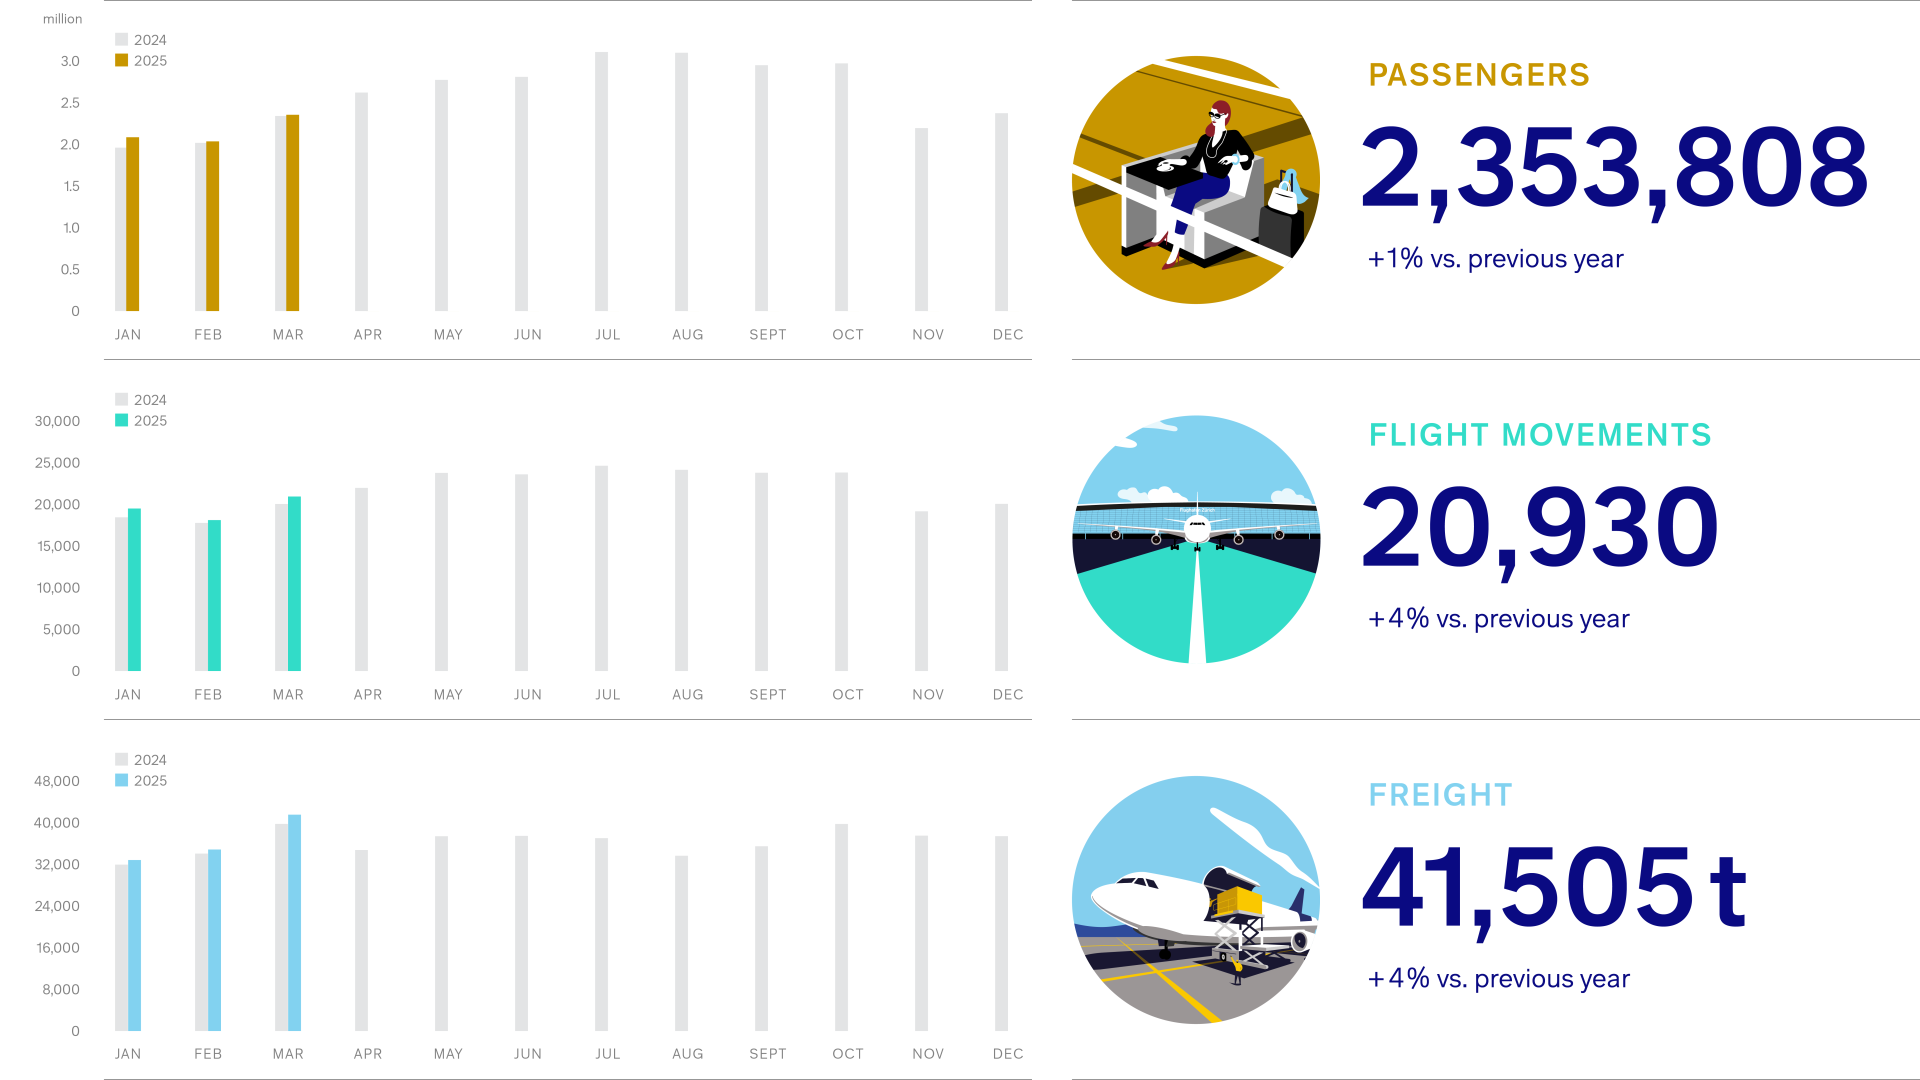Select the PASSENGERS heading

1478,75
